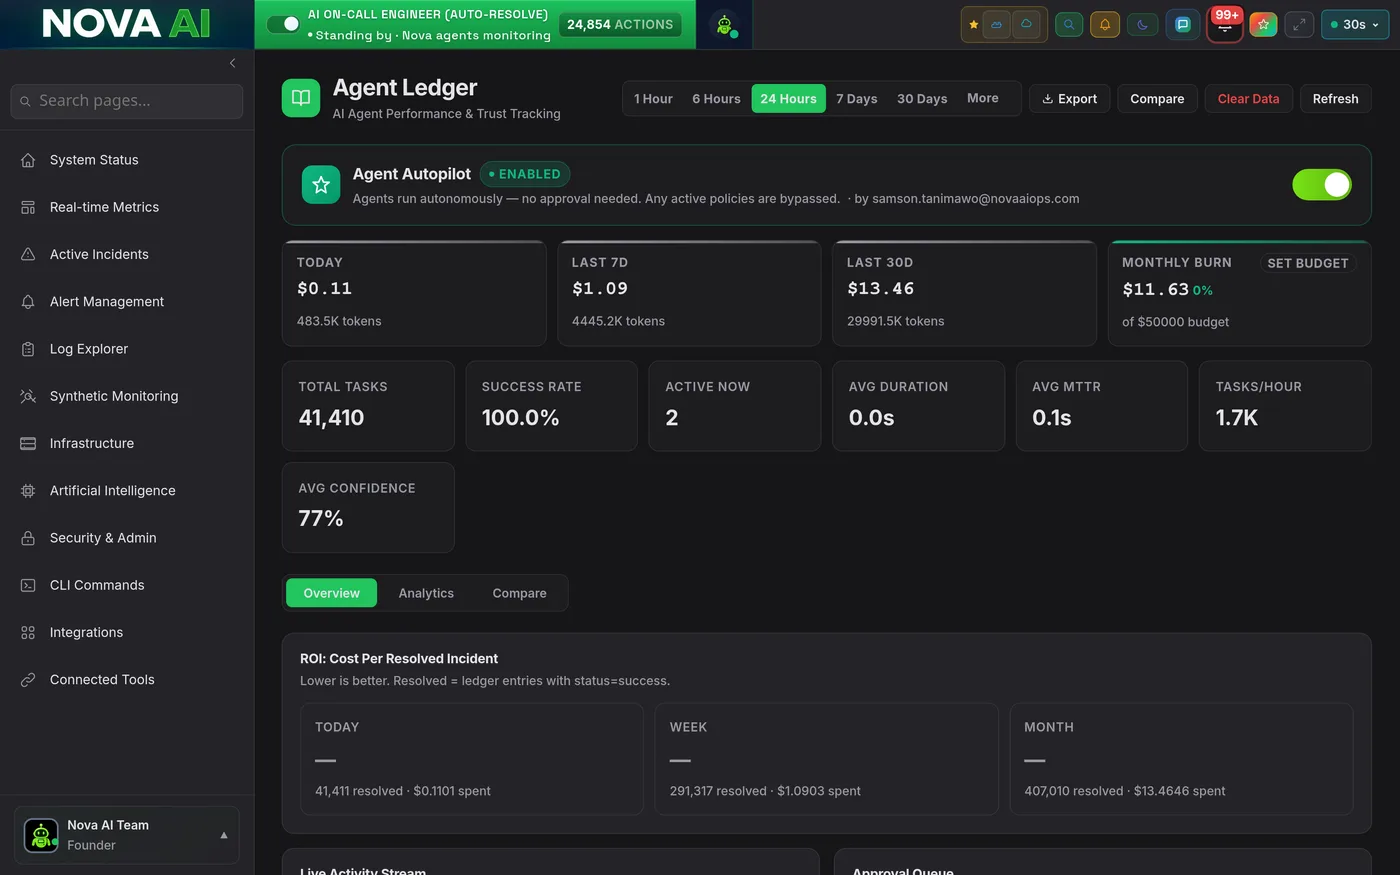Select the 1 Hour time range
Viewport: 1400px width, 875px height.
[x=653, y=99]
